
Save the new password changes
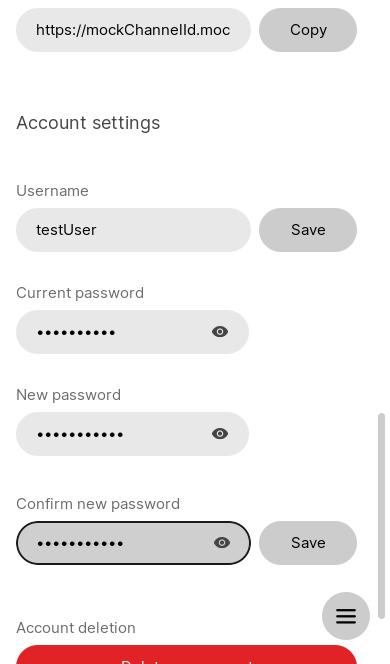pyautogui.click(x=308, y=543)
